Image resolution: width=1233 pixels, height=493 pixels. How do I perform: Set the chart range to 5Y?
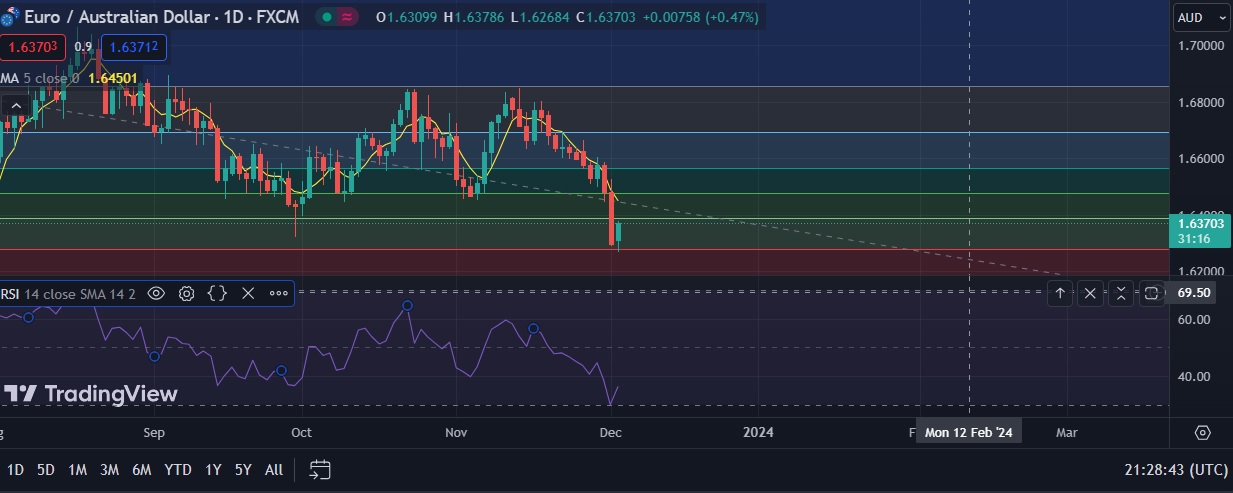pyautogui.click(x=243, y=470)
